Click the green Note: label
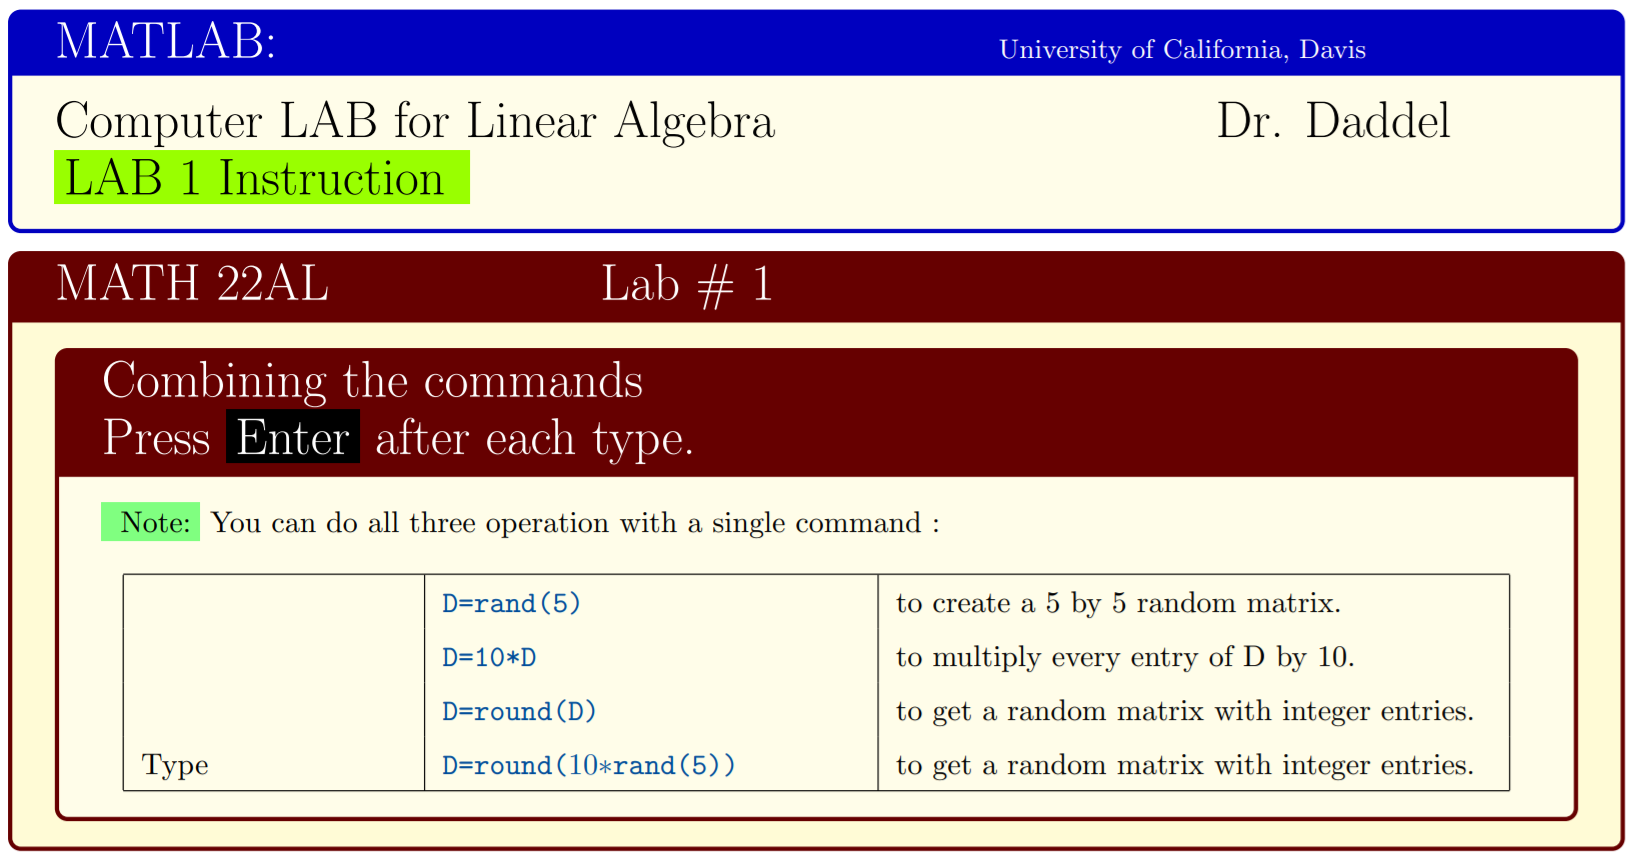This screenshot has width=1634, height=862. [151, 522]
